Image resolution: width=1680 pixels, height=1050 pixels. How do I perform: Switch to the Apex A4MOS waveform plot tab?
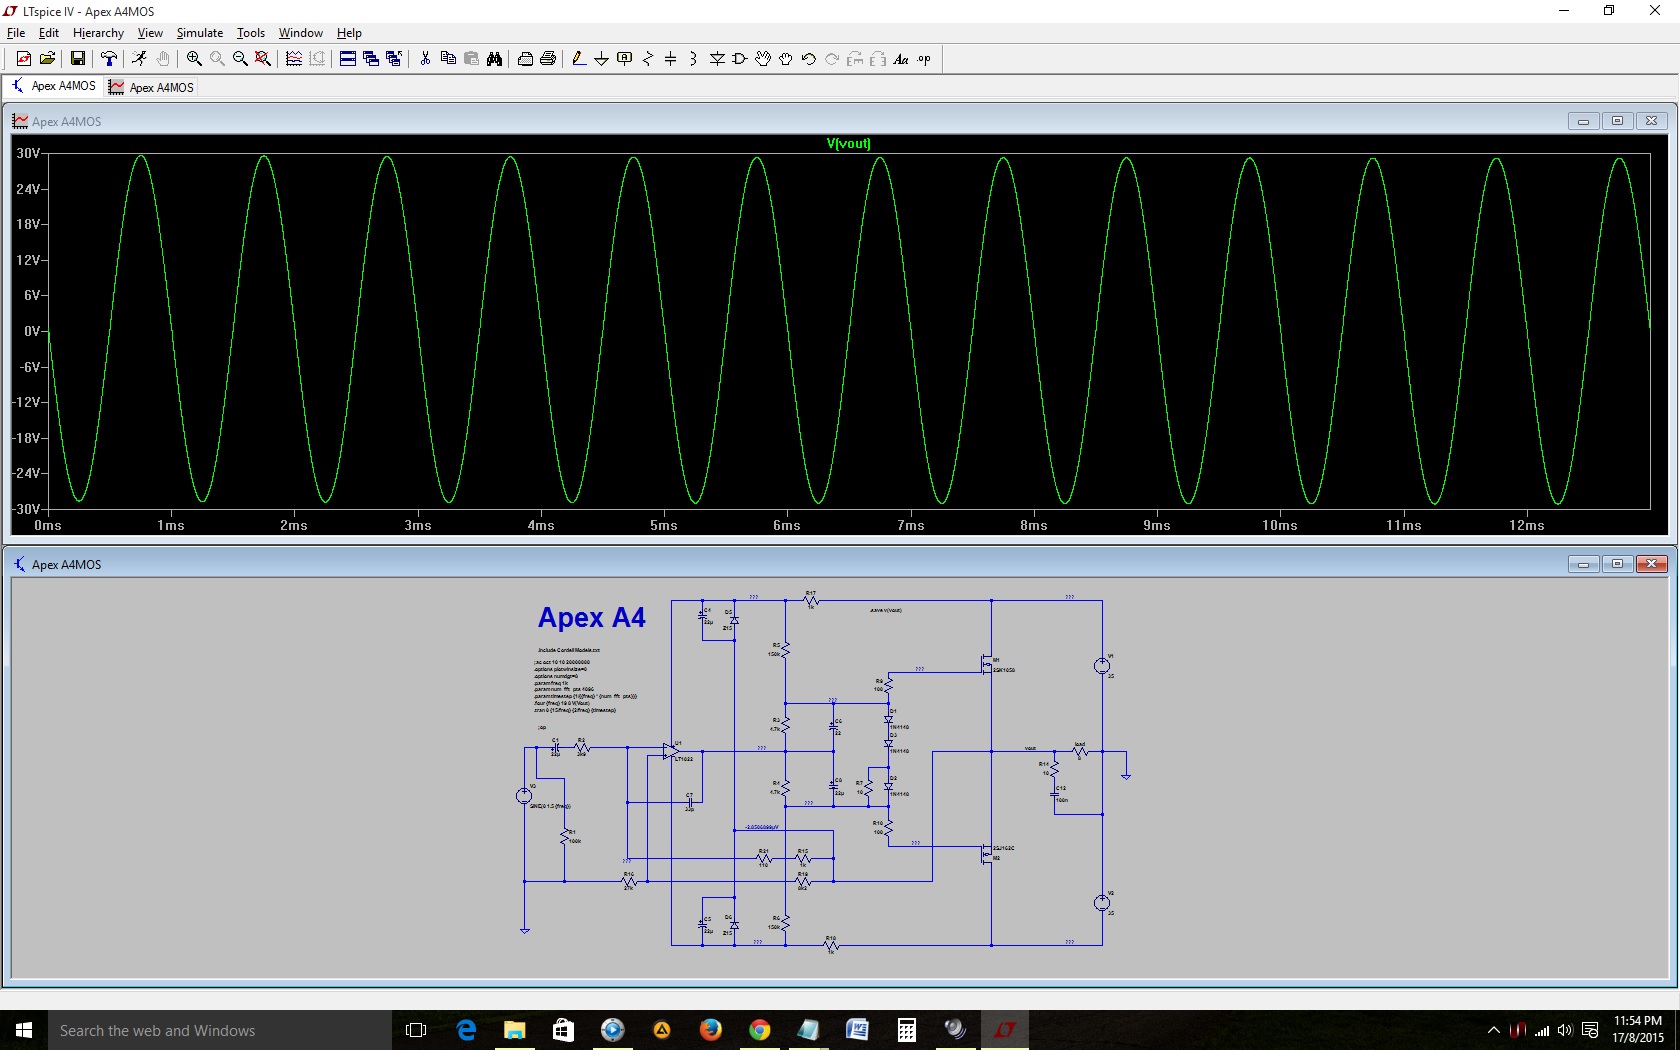[x=152, y=88]
